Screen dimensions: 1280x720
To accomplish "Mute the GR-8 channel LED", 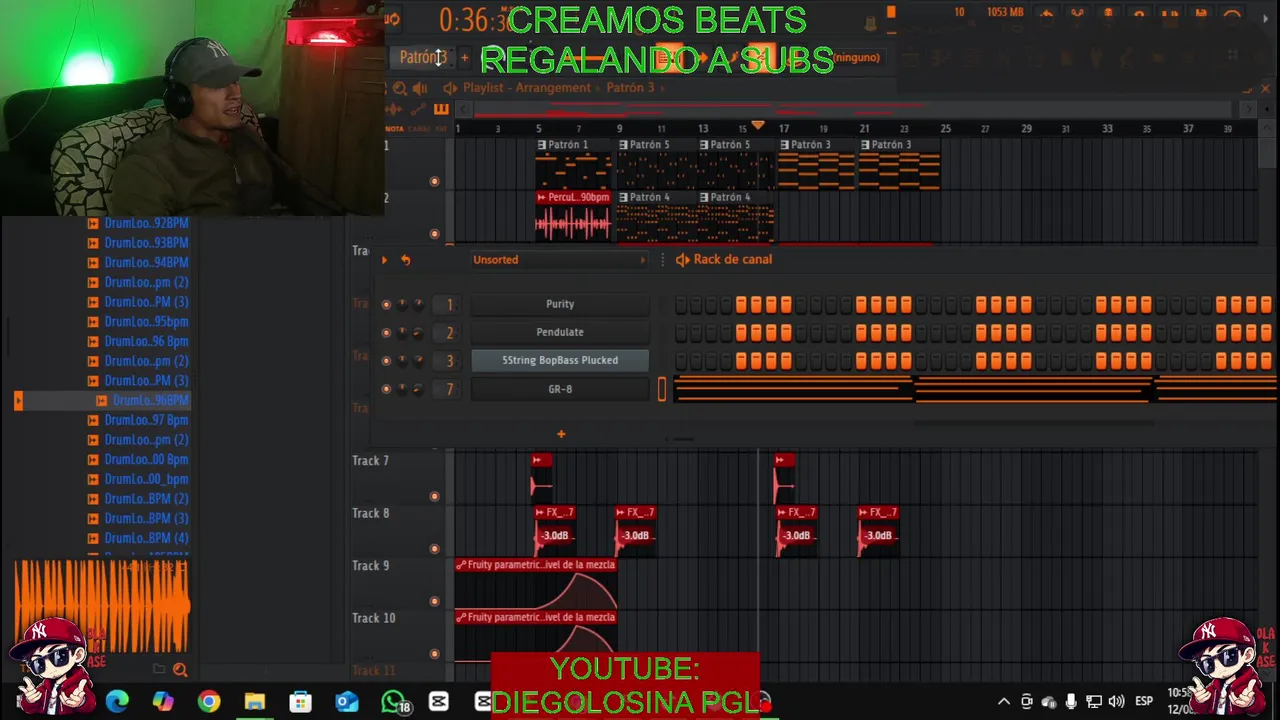I will click(x=386, y=389).
